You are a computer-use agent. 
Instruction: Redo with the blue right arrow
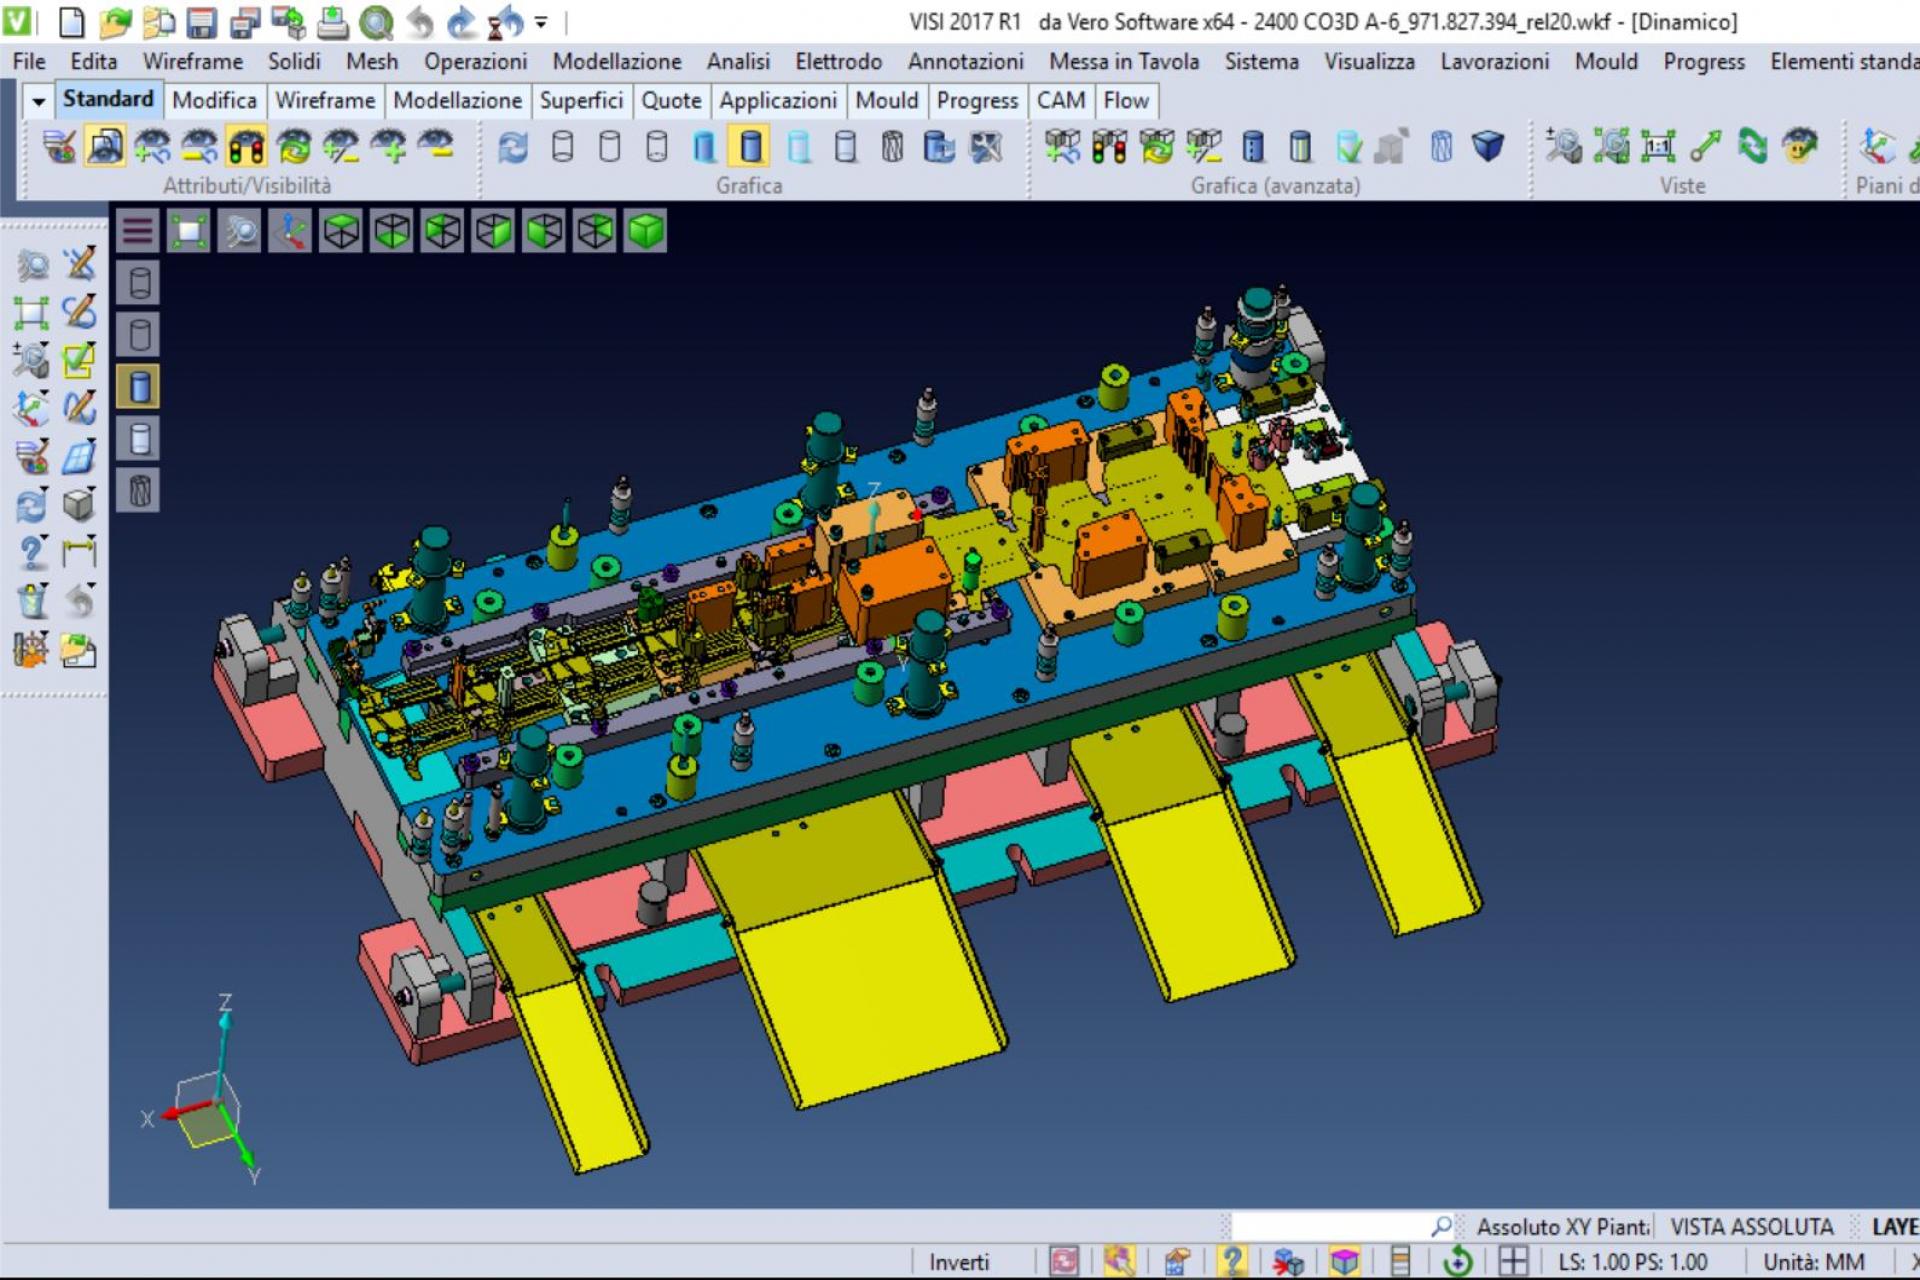coord(462,21)
